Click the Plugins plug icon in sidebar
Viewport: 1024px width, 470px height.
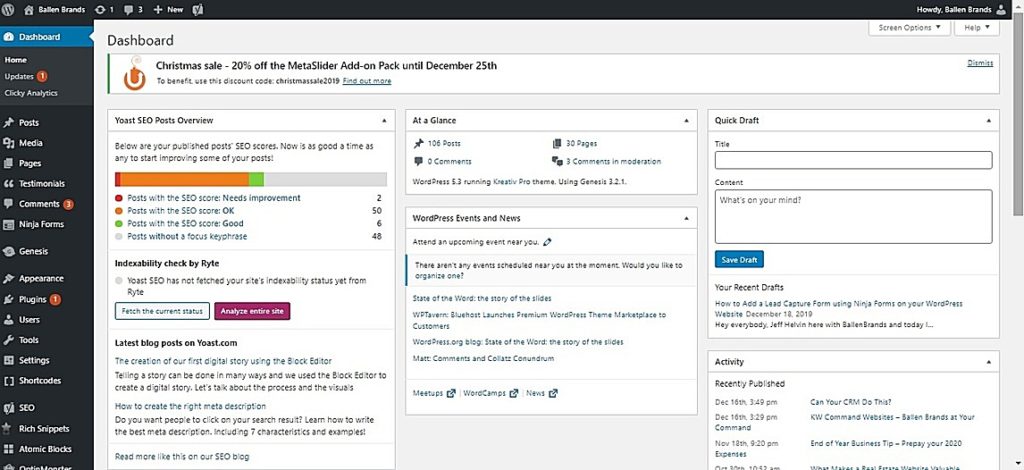click(8, 300)
